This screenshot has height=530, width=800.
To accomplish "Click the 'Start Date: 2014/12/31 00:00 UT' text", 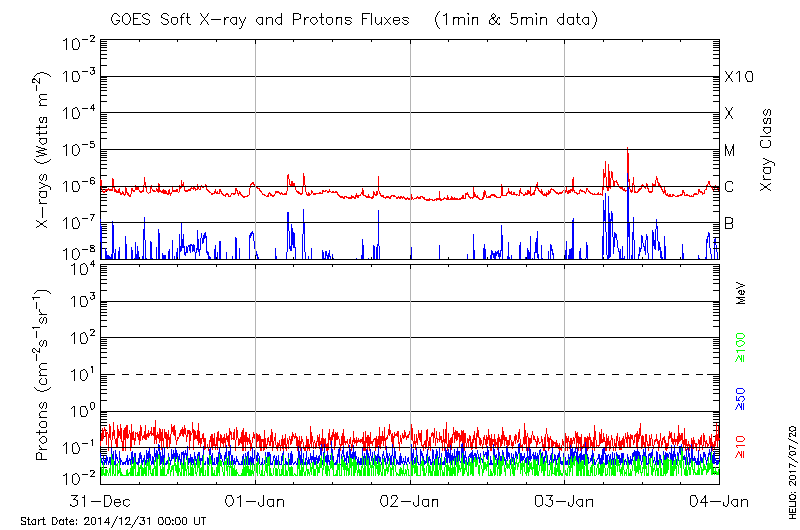I will 113,521.
